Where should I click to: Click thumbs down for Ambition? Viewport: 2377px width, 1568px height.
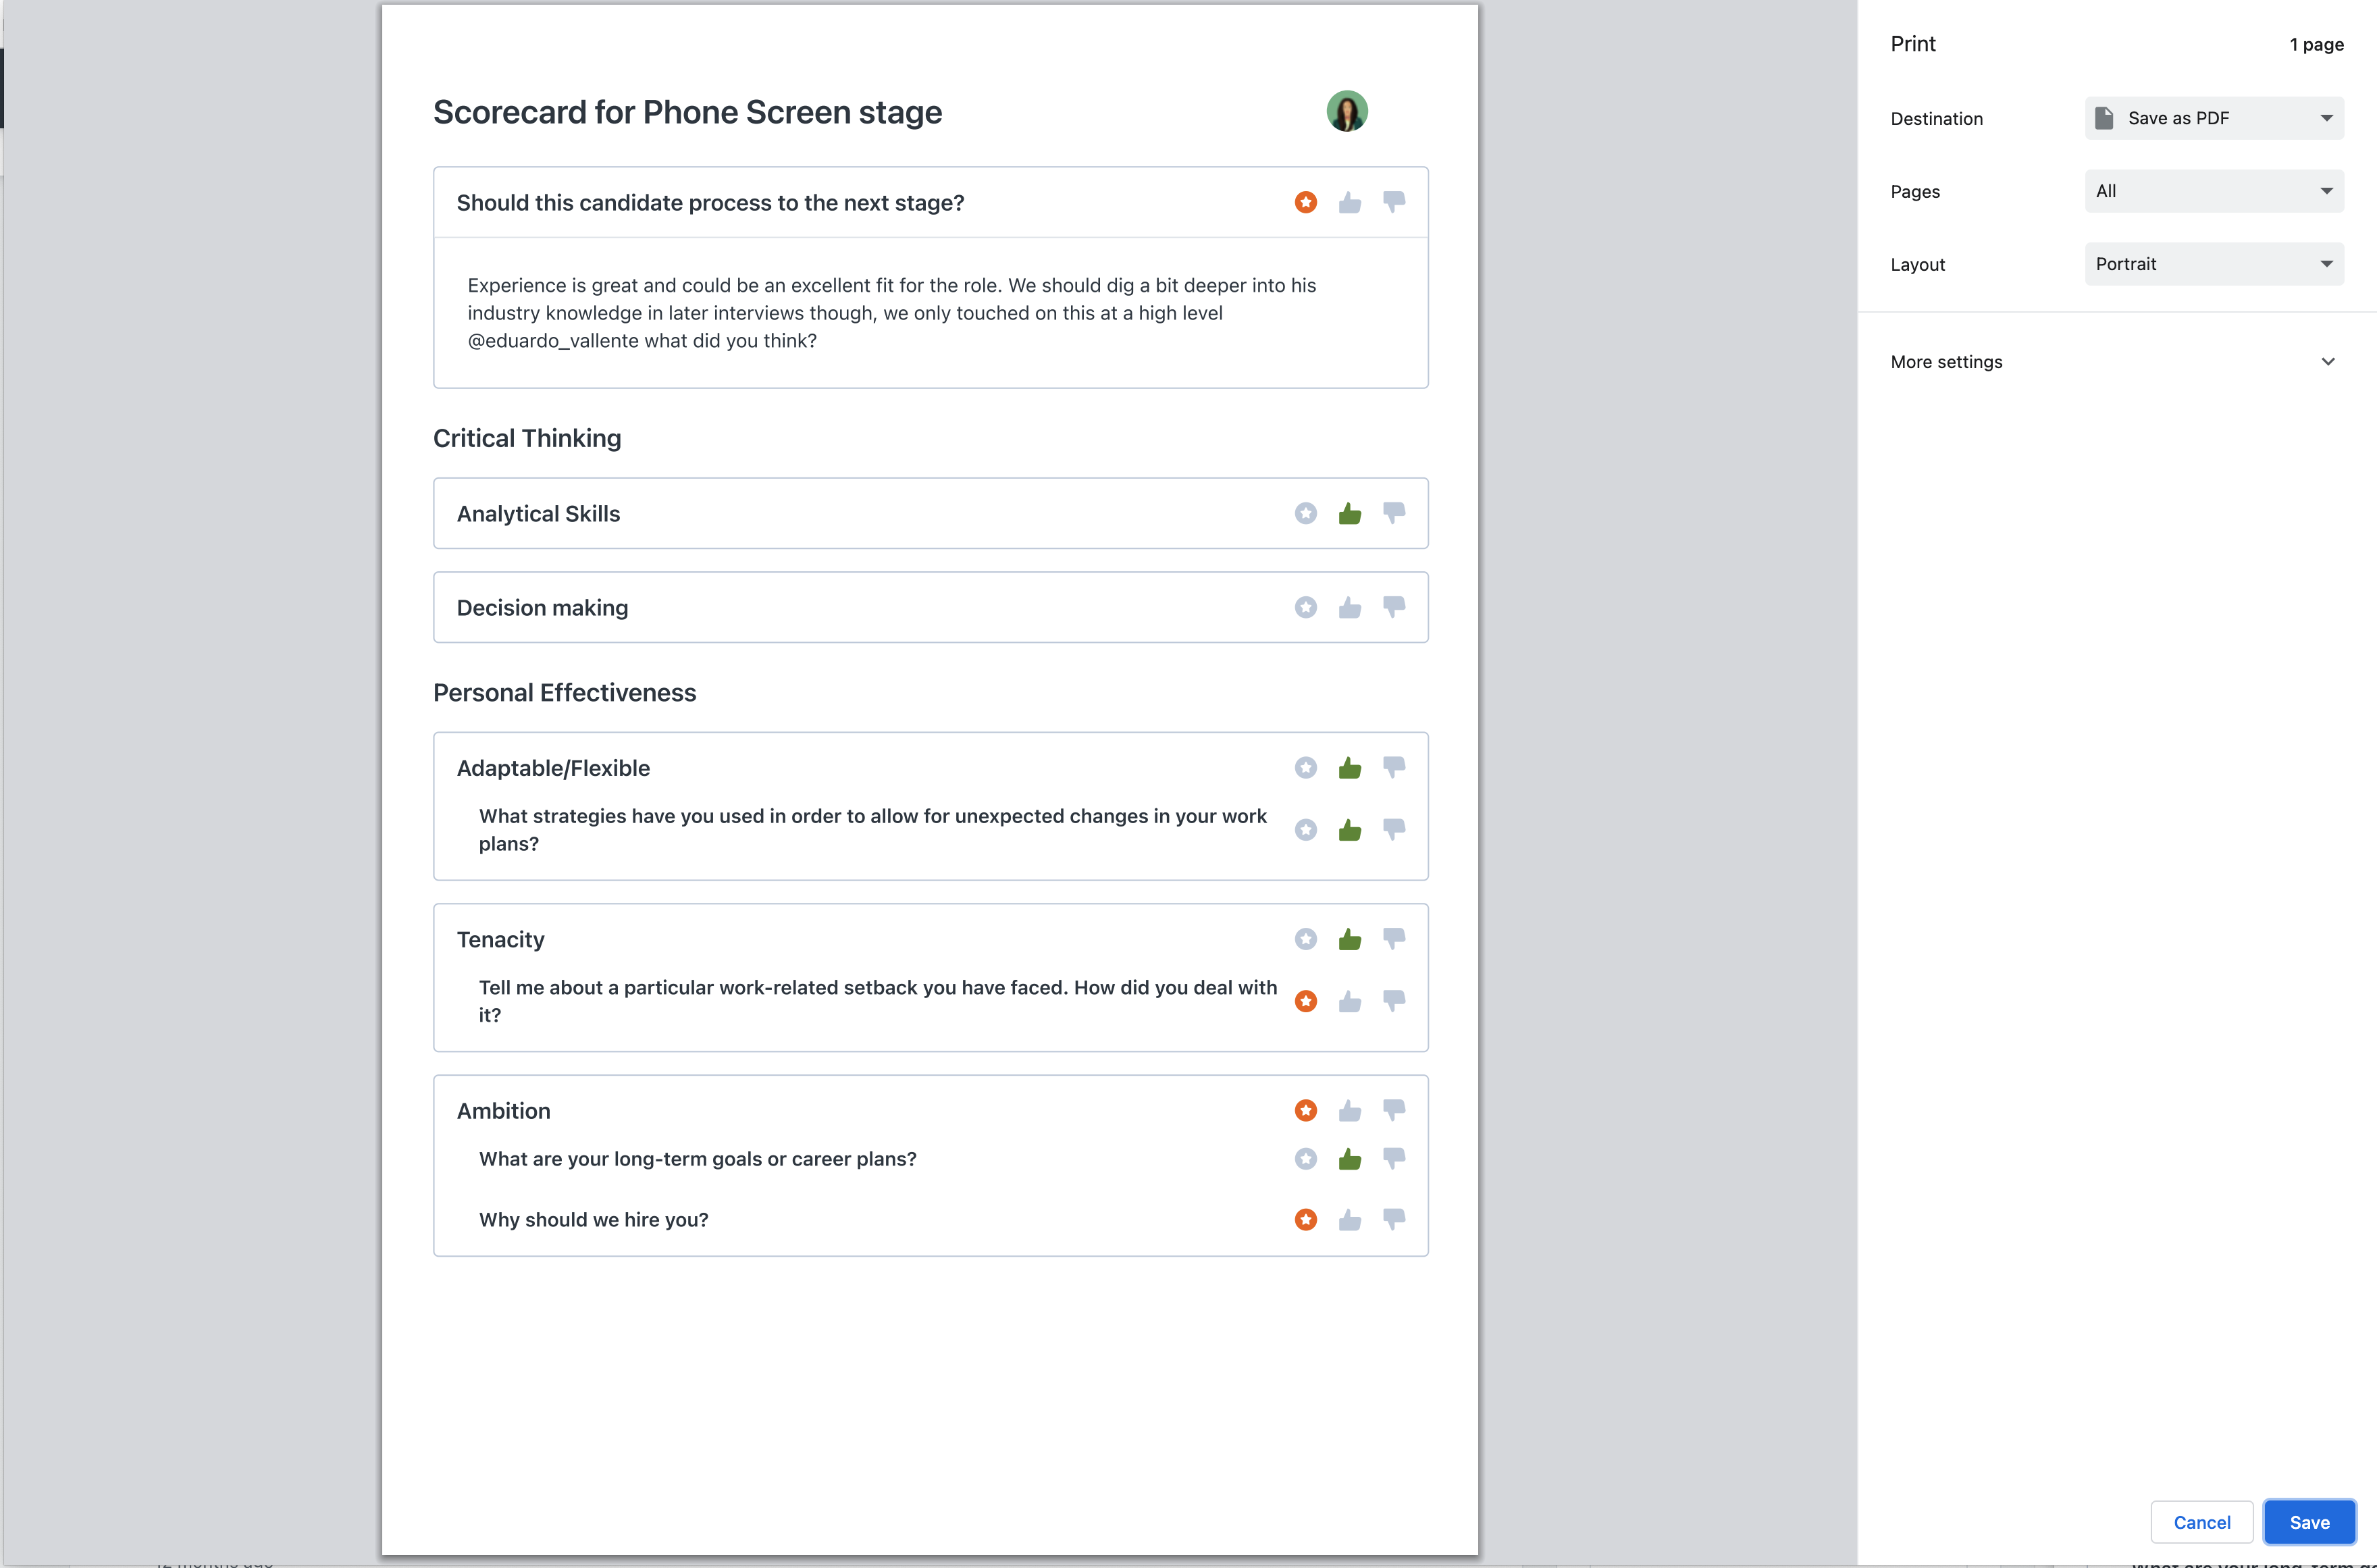(1393, 1110)
